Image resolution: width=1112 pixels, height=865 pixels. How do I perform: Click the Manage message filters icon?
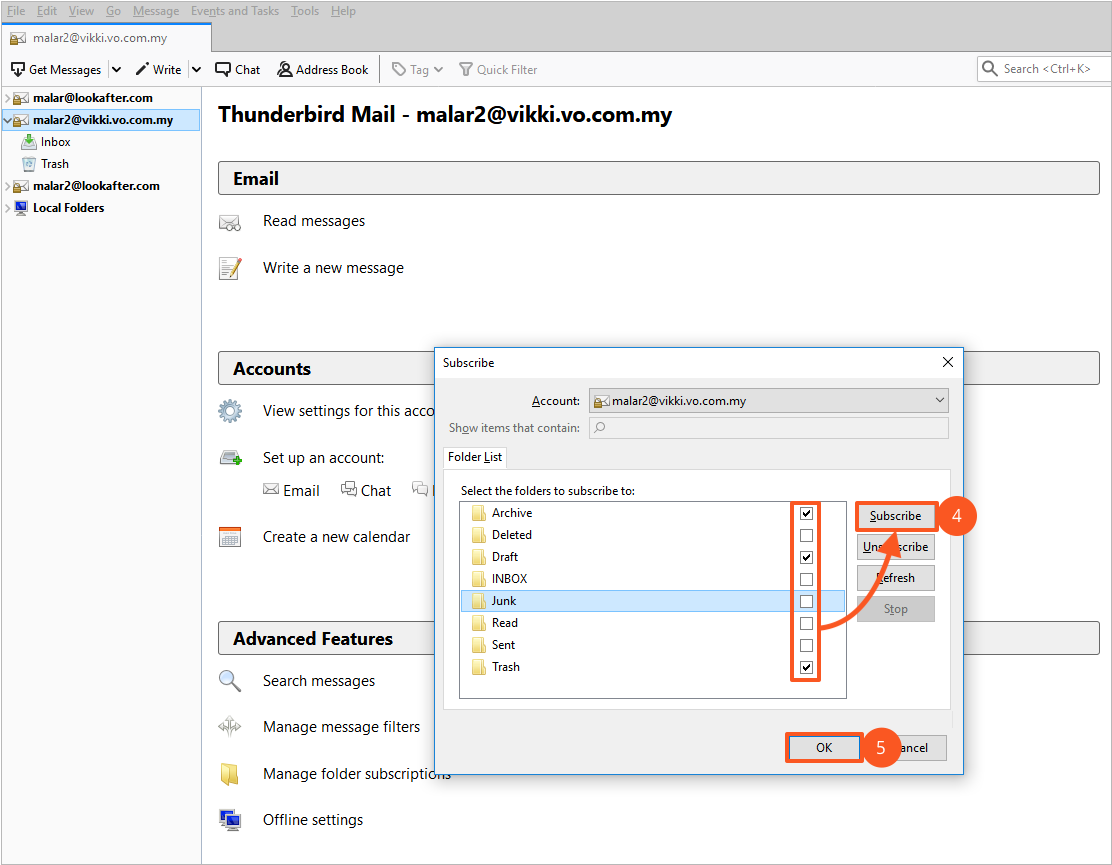click(x=230, y=727)
